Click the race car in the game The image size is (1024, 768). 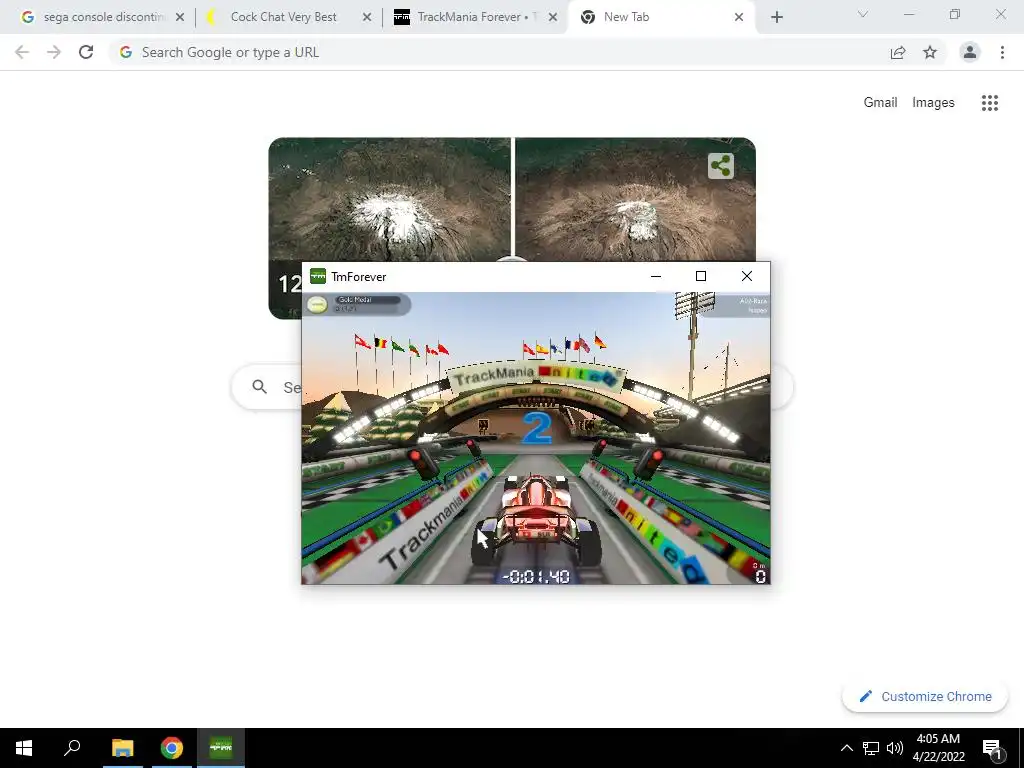pyautogui.click(x=536, y=520)
